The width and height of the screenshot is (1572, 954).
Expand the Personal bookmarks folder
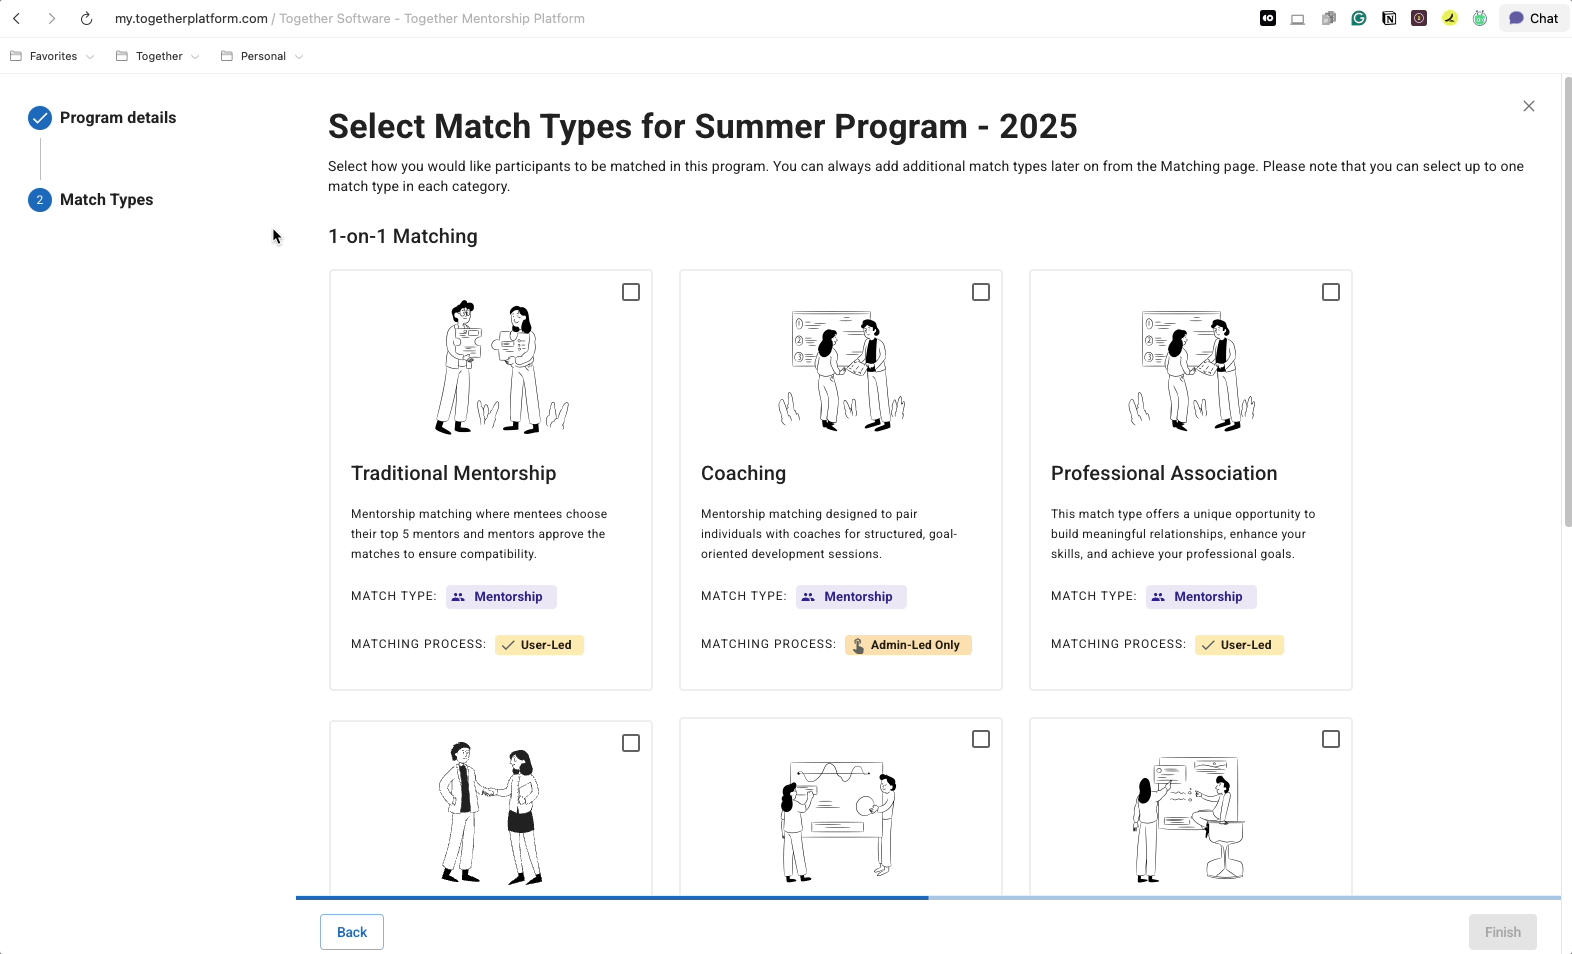(263, 56)
